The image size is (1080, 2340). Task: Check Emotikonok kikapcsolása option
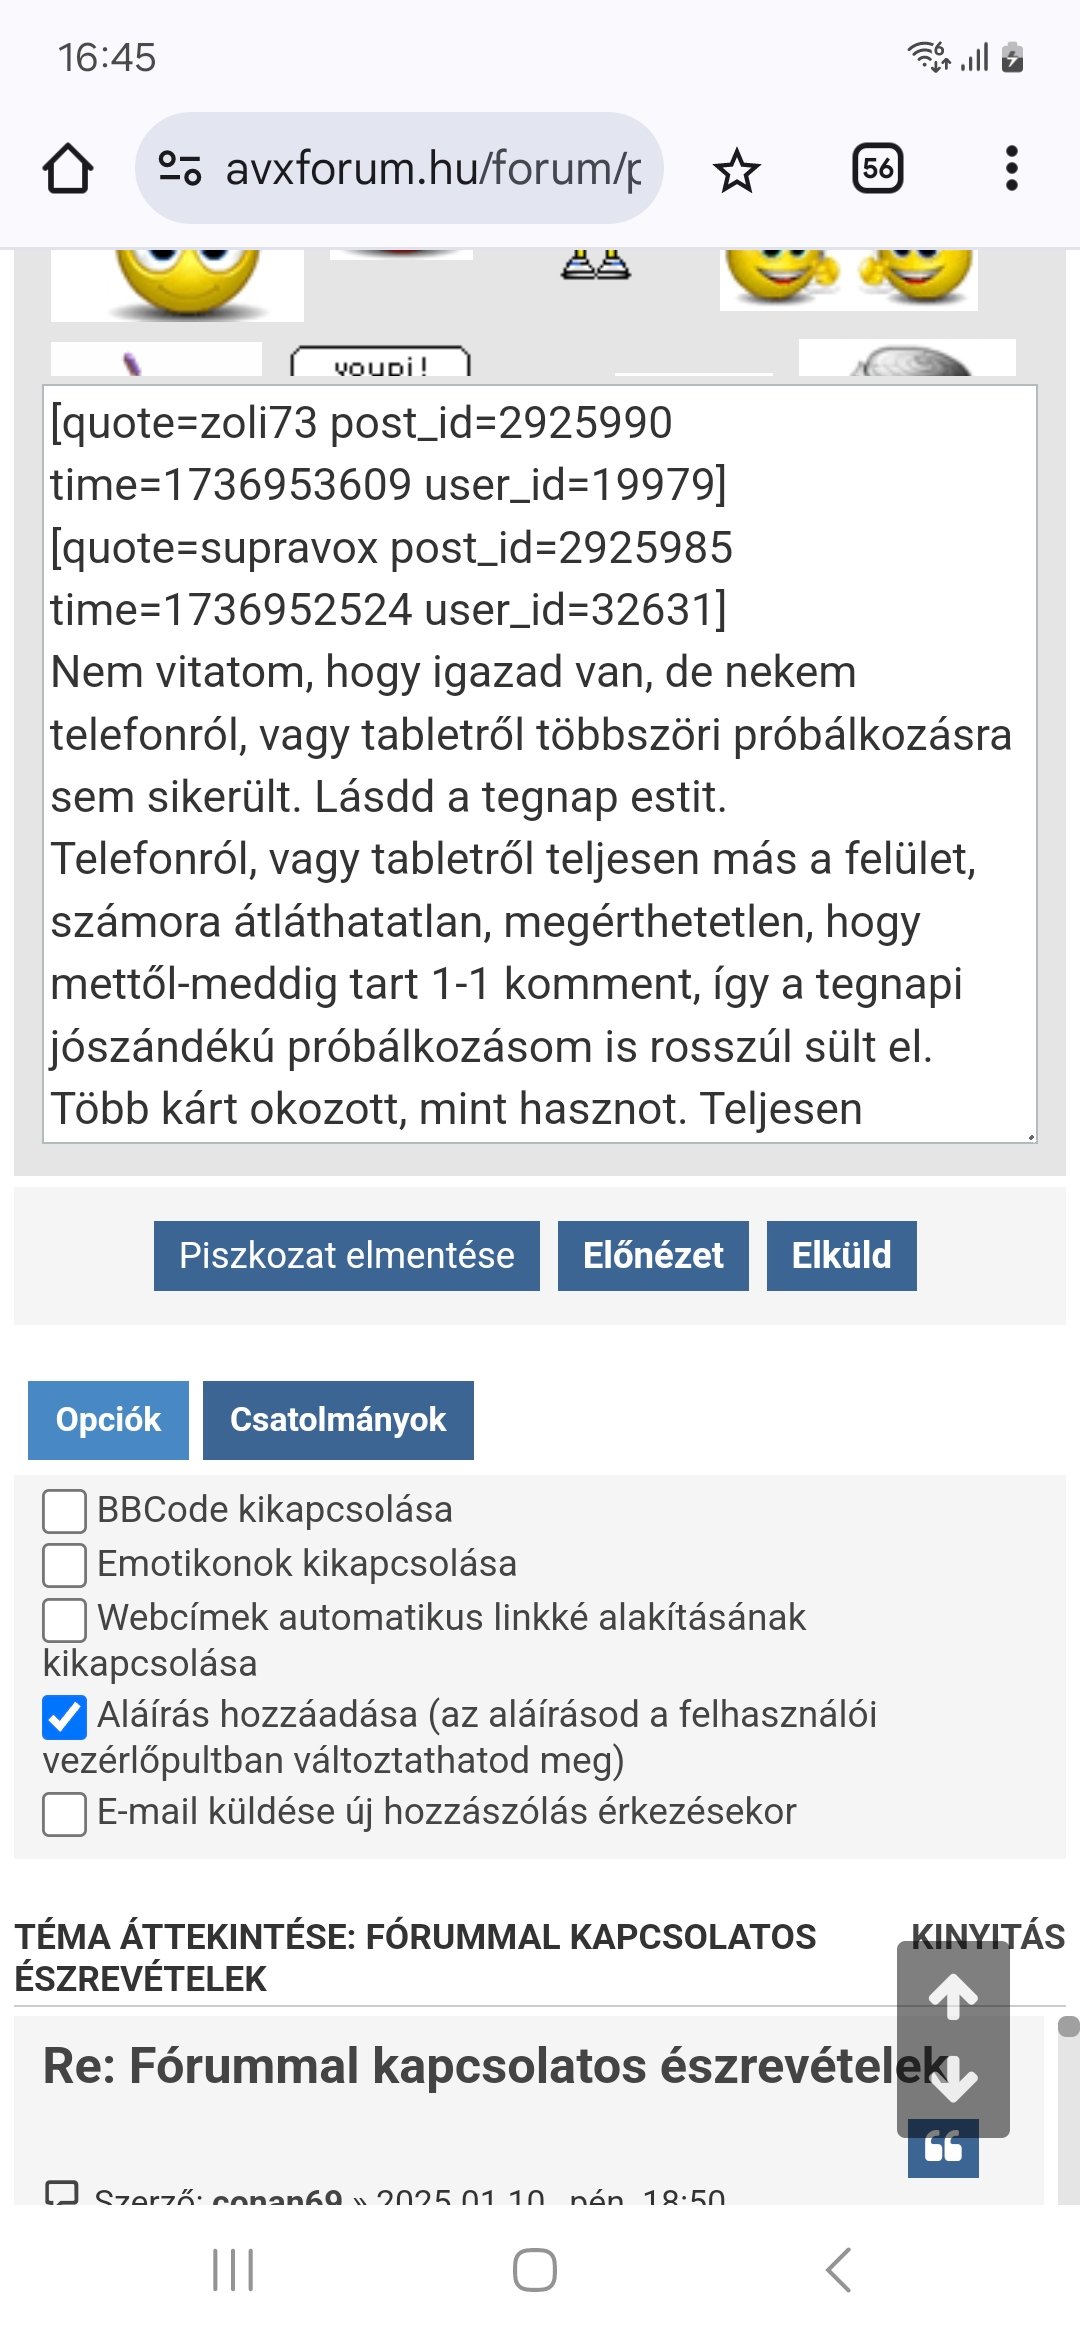[x=64, y=1565]
